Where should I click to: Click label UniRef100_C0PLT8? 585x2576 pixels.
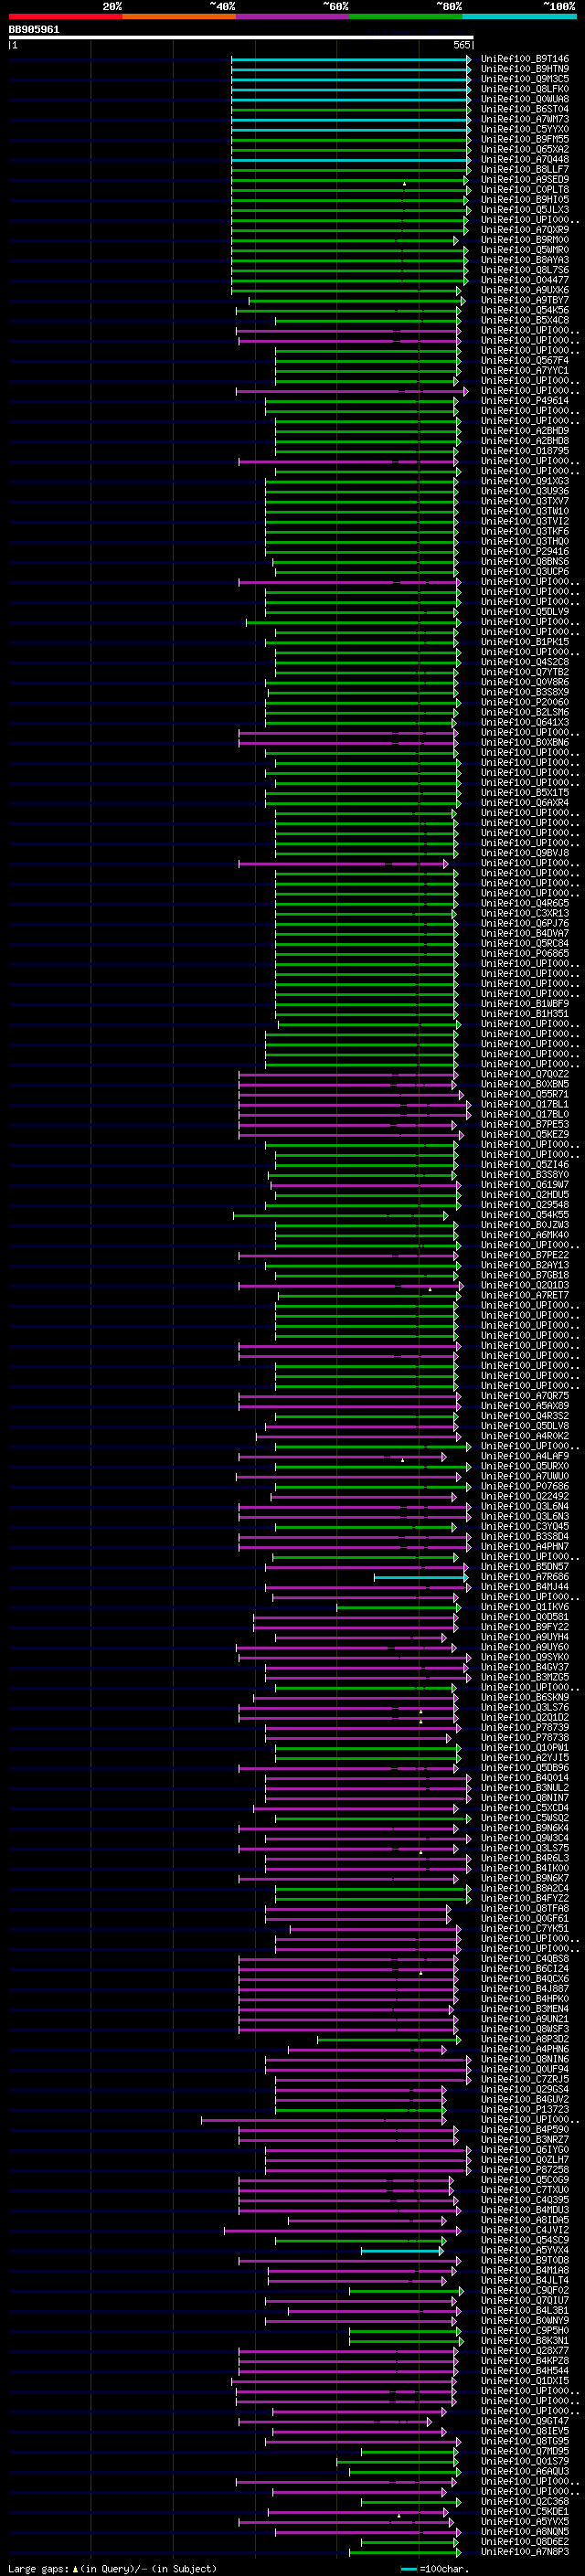point(524,190)
